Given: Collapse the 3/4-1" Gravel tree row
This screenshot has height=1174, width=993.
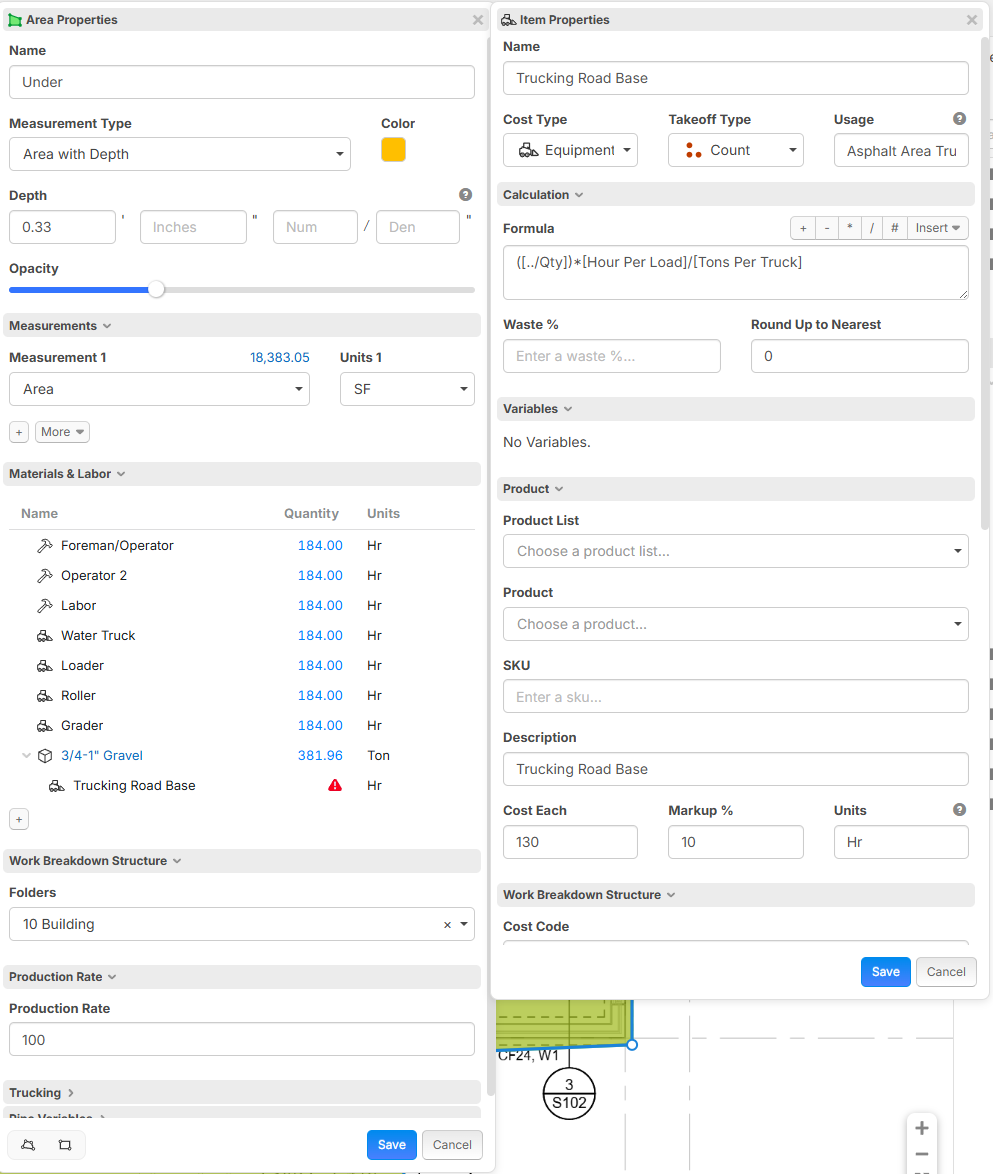Looking at the screenshot, I should 27,756.
